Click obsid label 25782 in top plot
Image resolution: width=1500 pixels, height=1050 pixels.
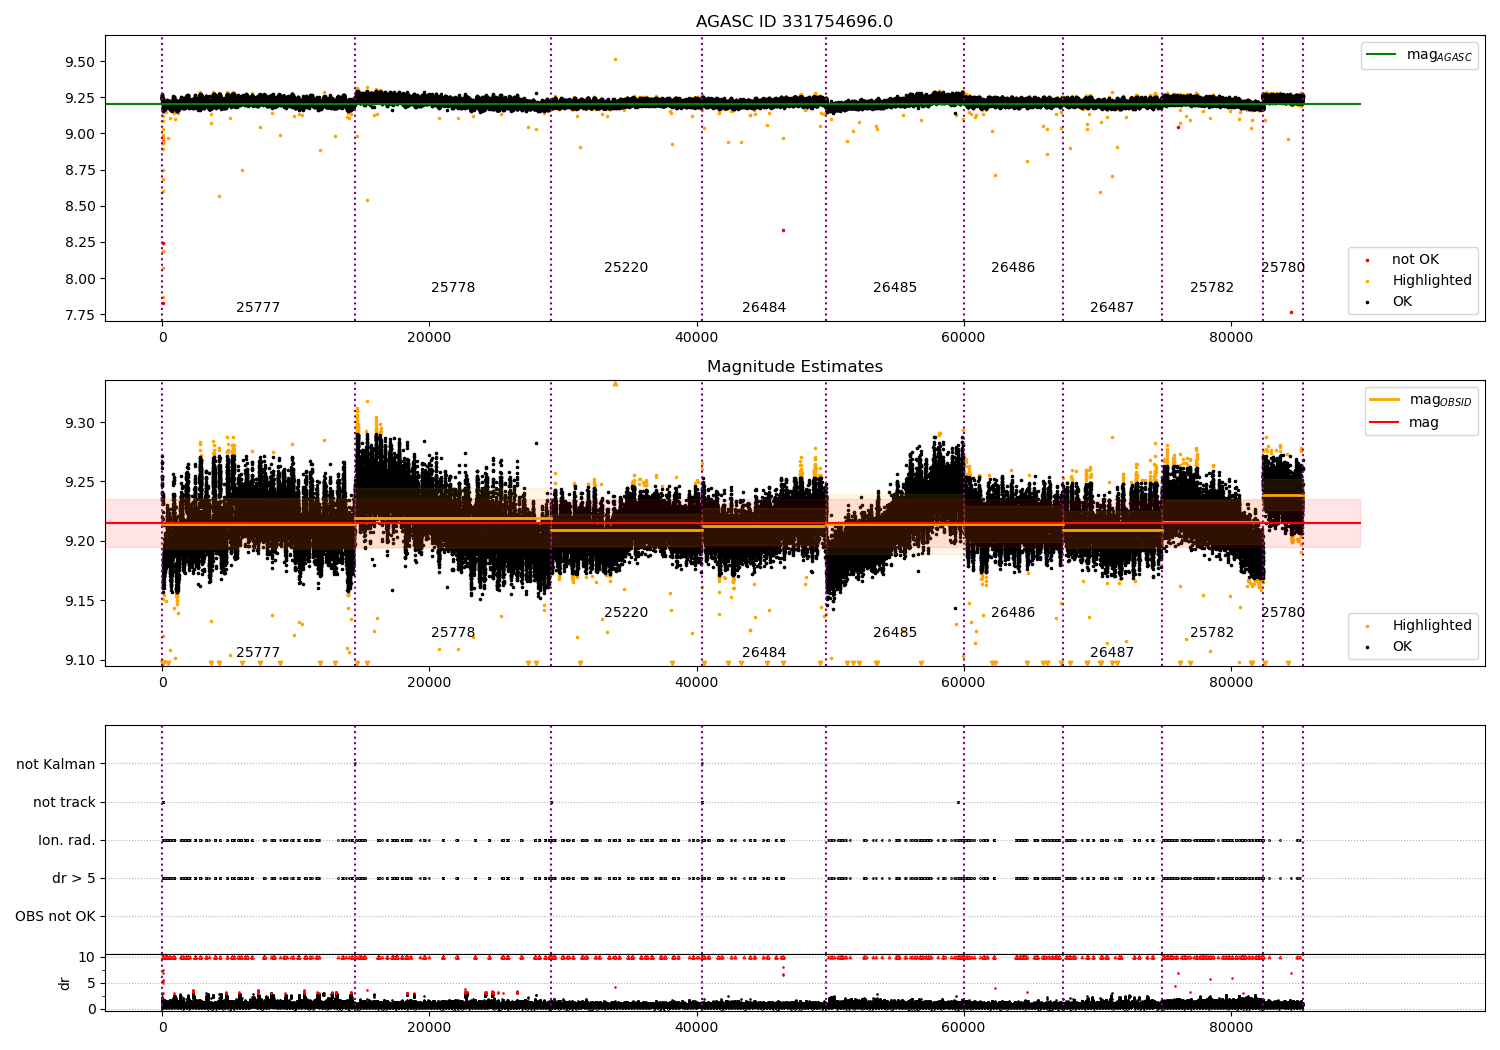(x=1212, y=288)
